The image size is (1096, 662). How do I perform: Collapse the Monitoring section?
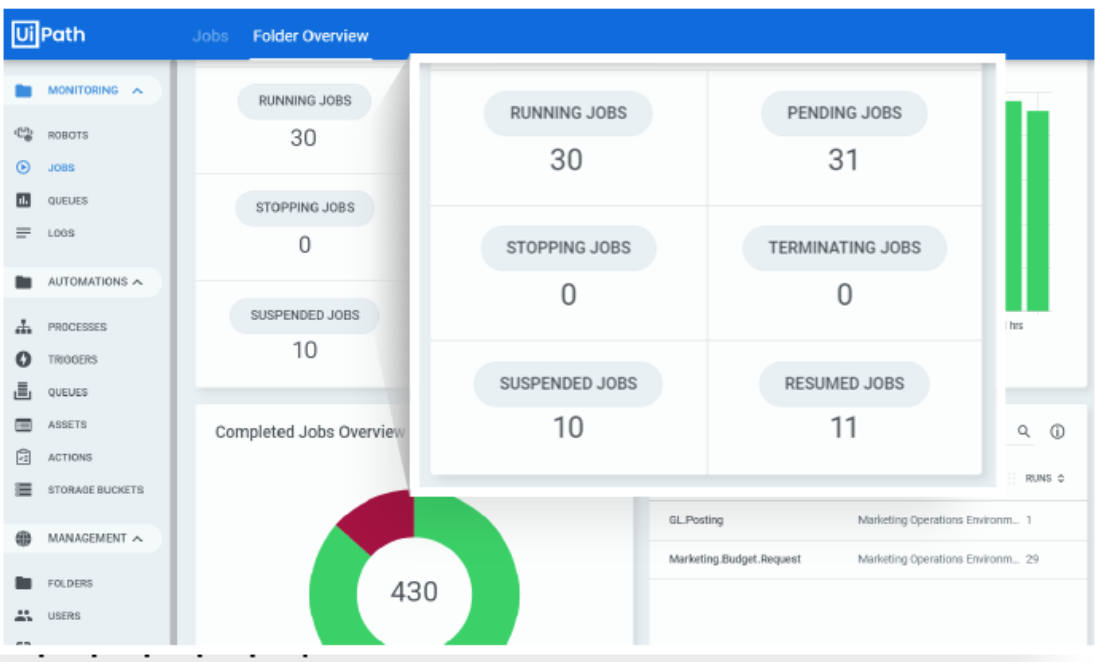click(x=137, y=91)
